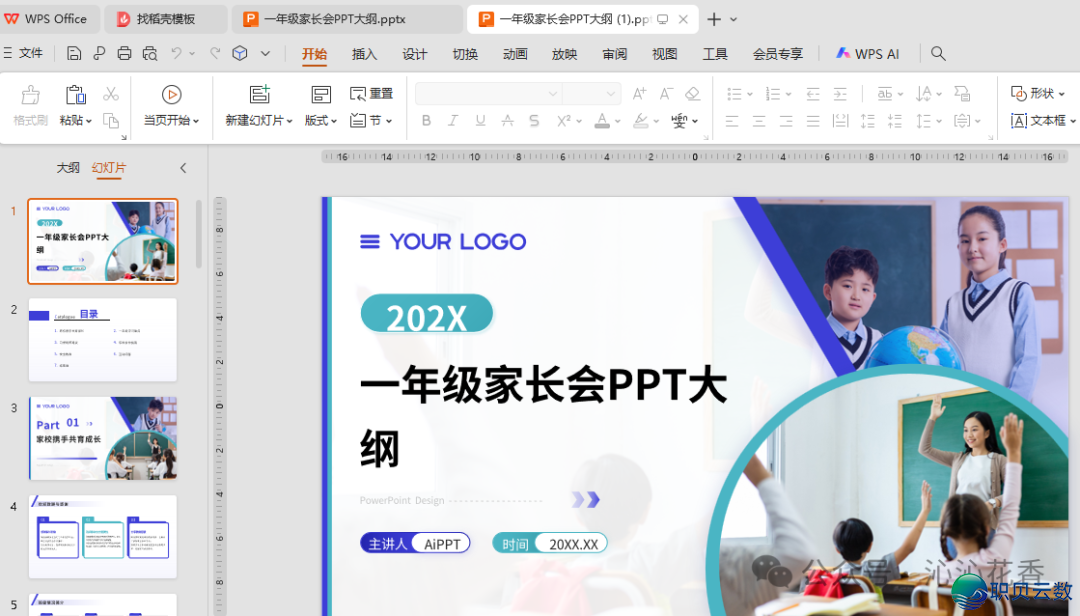The image size is (1080, 616).
Task: Open the font name dropdown
Action: coord(552,94)
